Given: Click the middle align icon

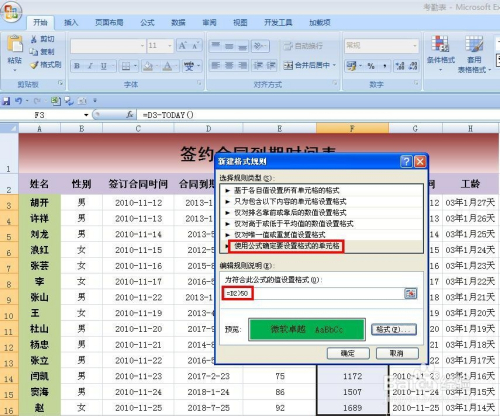Looking at the screenshot, I should point(229,46).
